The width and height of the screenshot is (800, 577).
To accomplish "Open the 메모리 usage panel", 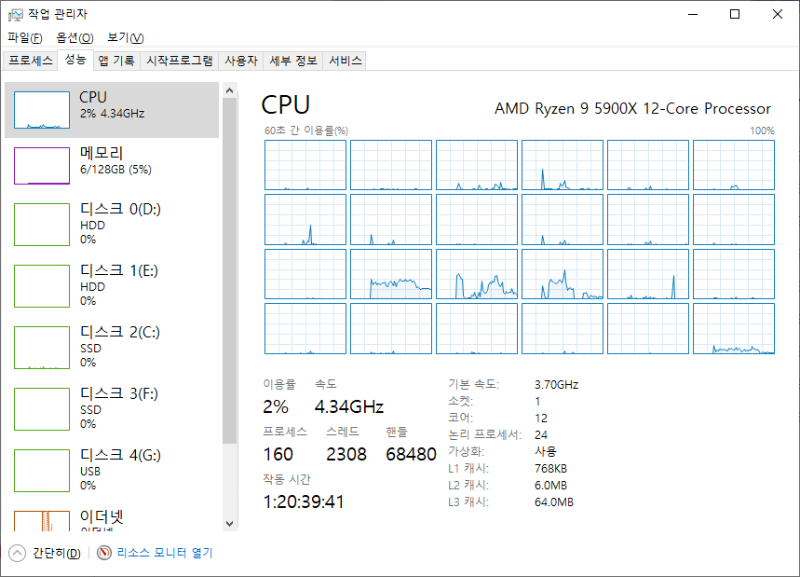I will click(112, 166).
